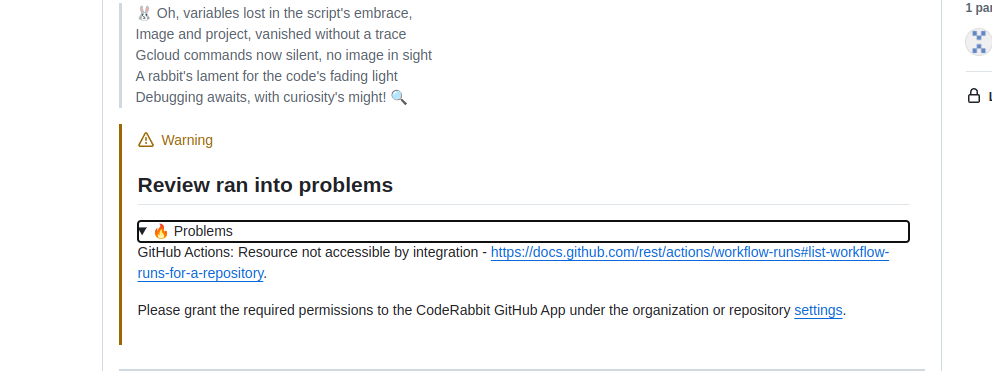Viewport: 992px width, 371px height.
Task: Open the participant avatar in the sidebar
Action: [x=979, y=42]
